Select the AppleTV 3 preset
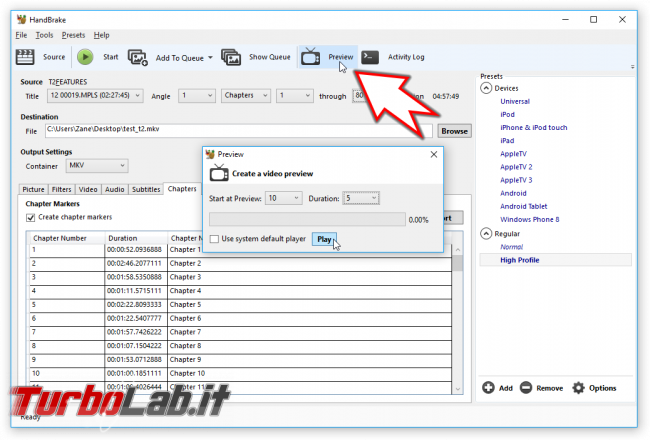Image resolution: width=650 pixels, height=440 pixels. pos(516,180)
